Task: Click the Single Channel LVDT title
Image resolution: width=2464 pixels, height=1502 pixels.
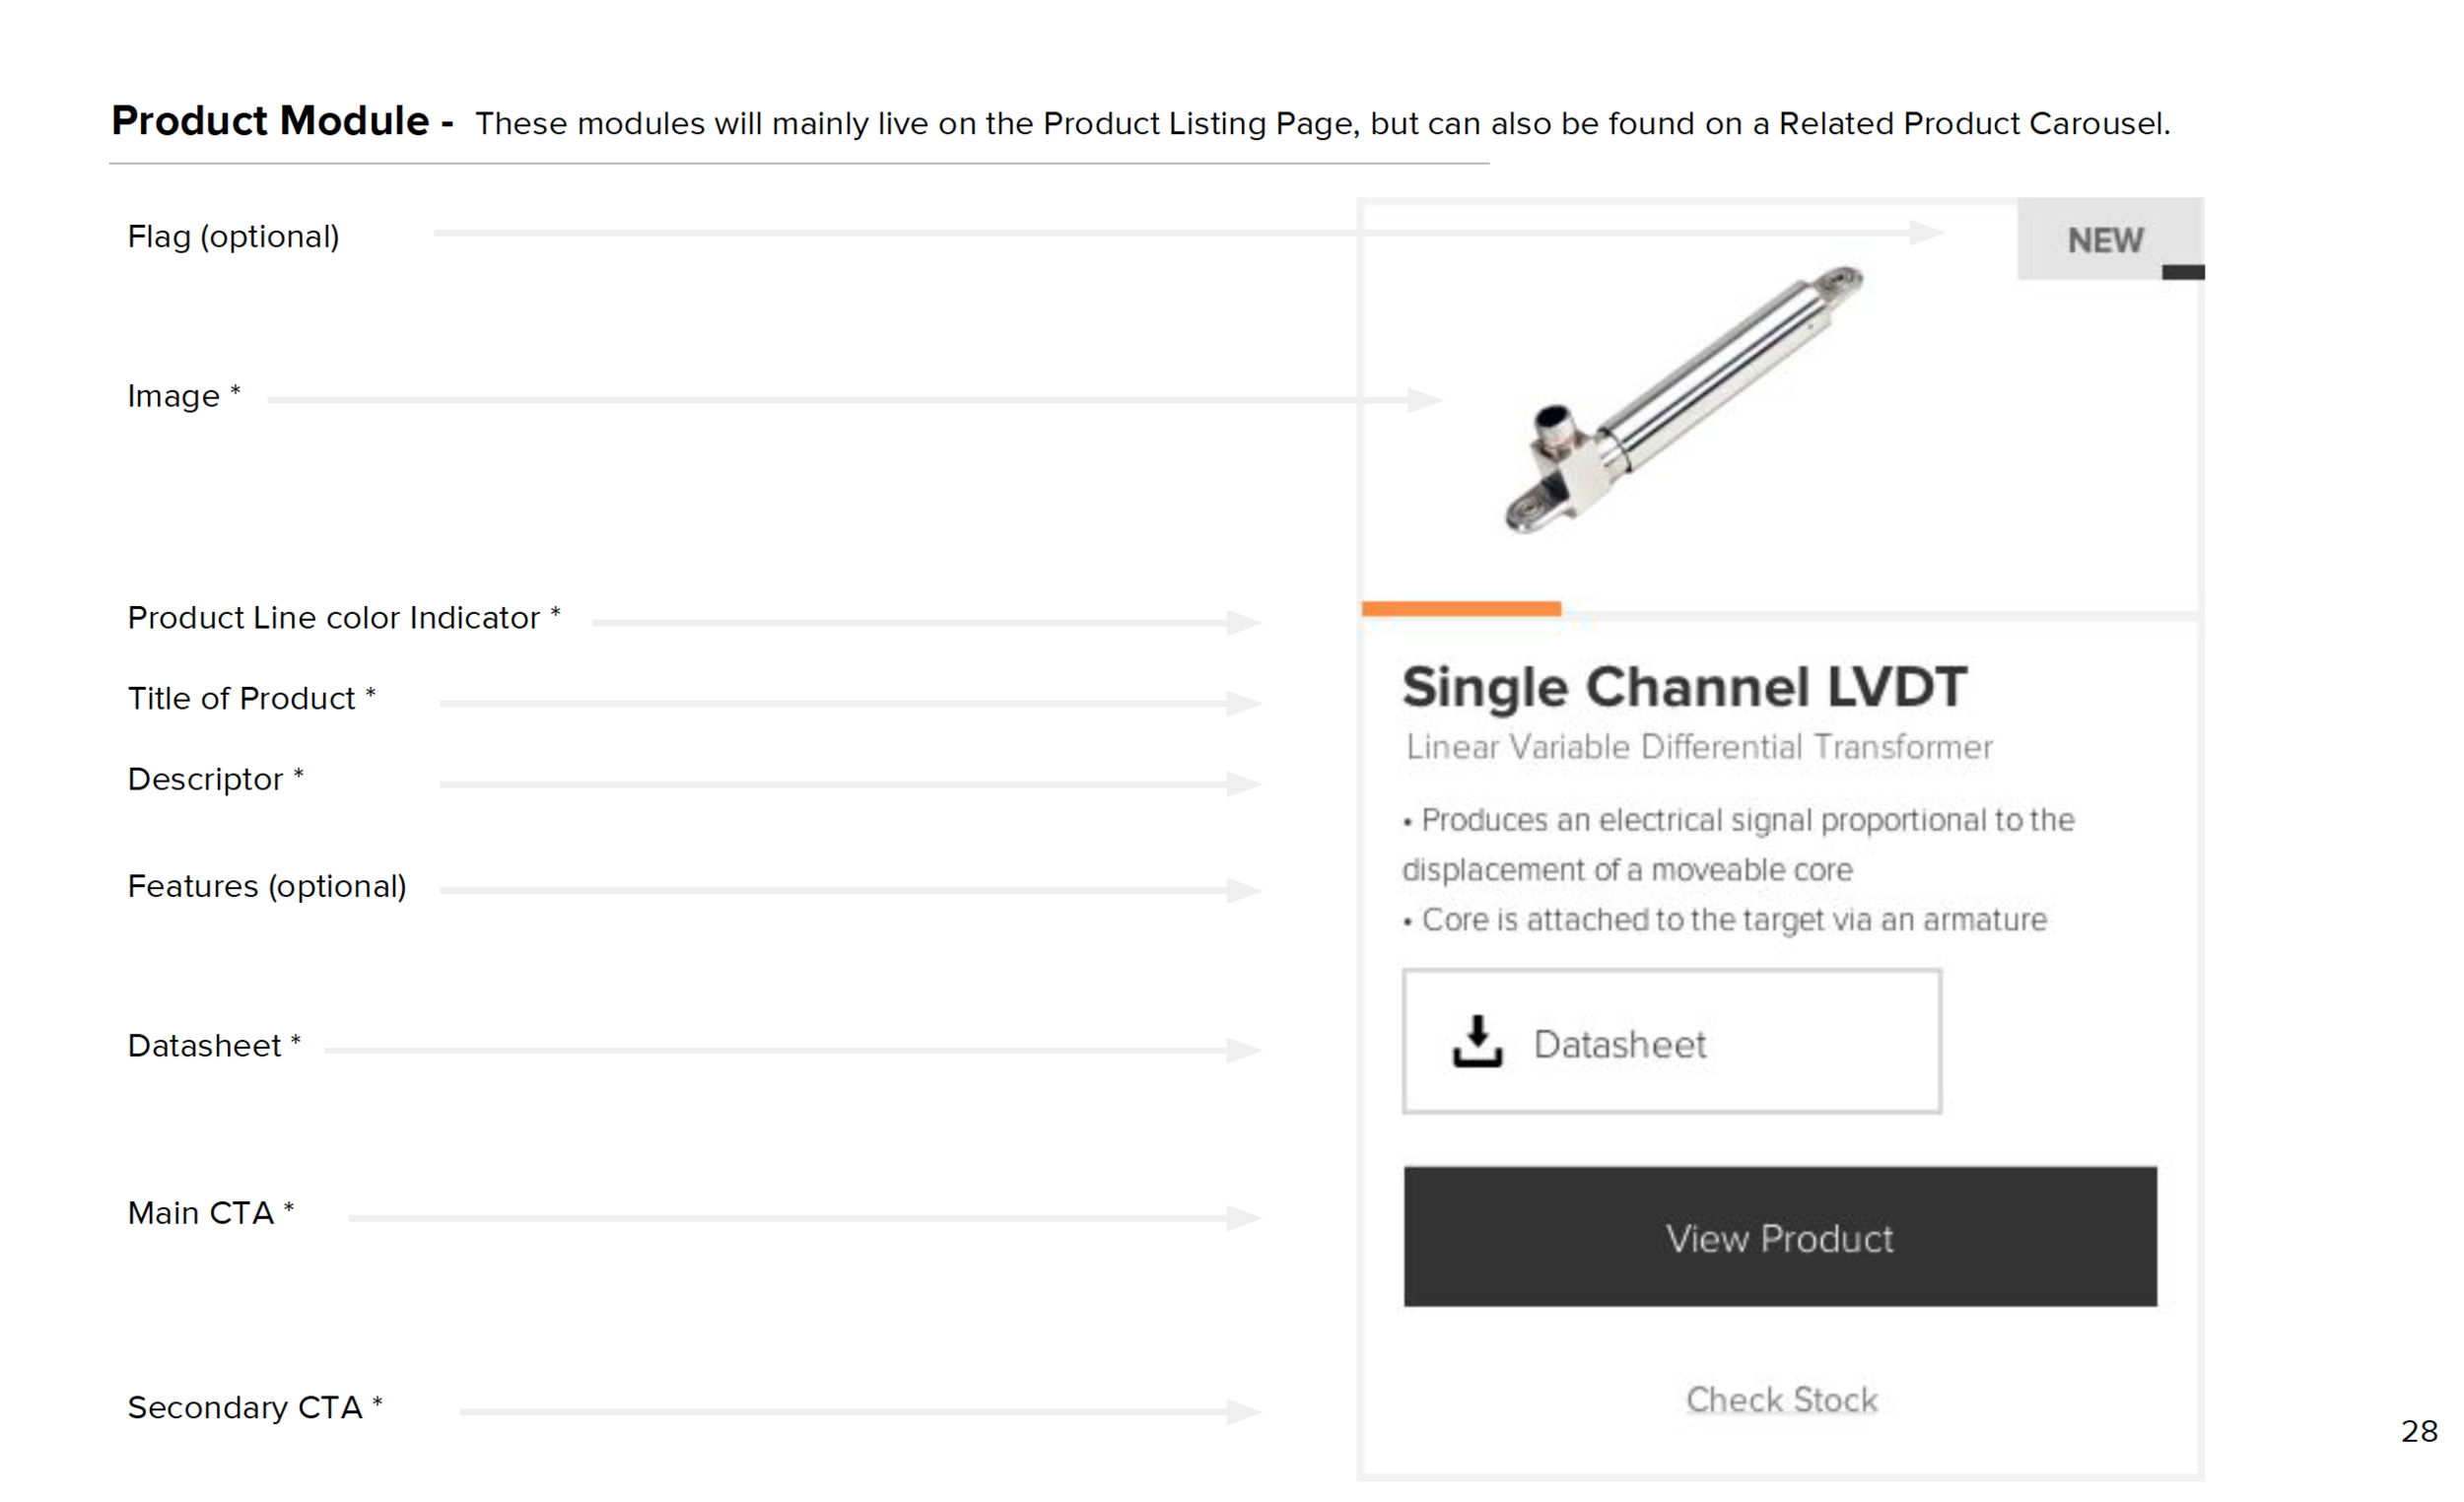Action: pos(1684,688)
